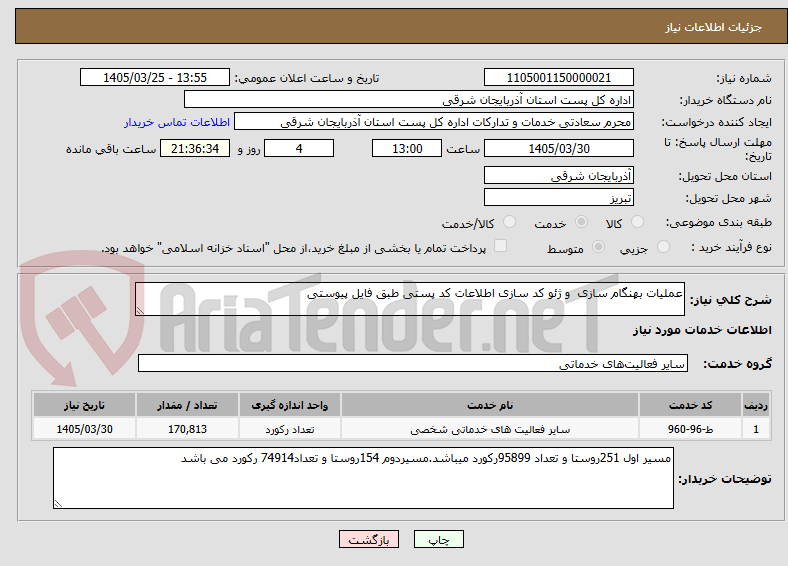788x566 pixels.
Task: Click the توضیحات خریدار label
Action: tap(725, 479)
